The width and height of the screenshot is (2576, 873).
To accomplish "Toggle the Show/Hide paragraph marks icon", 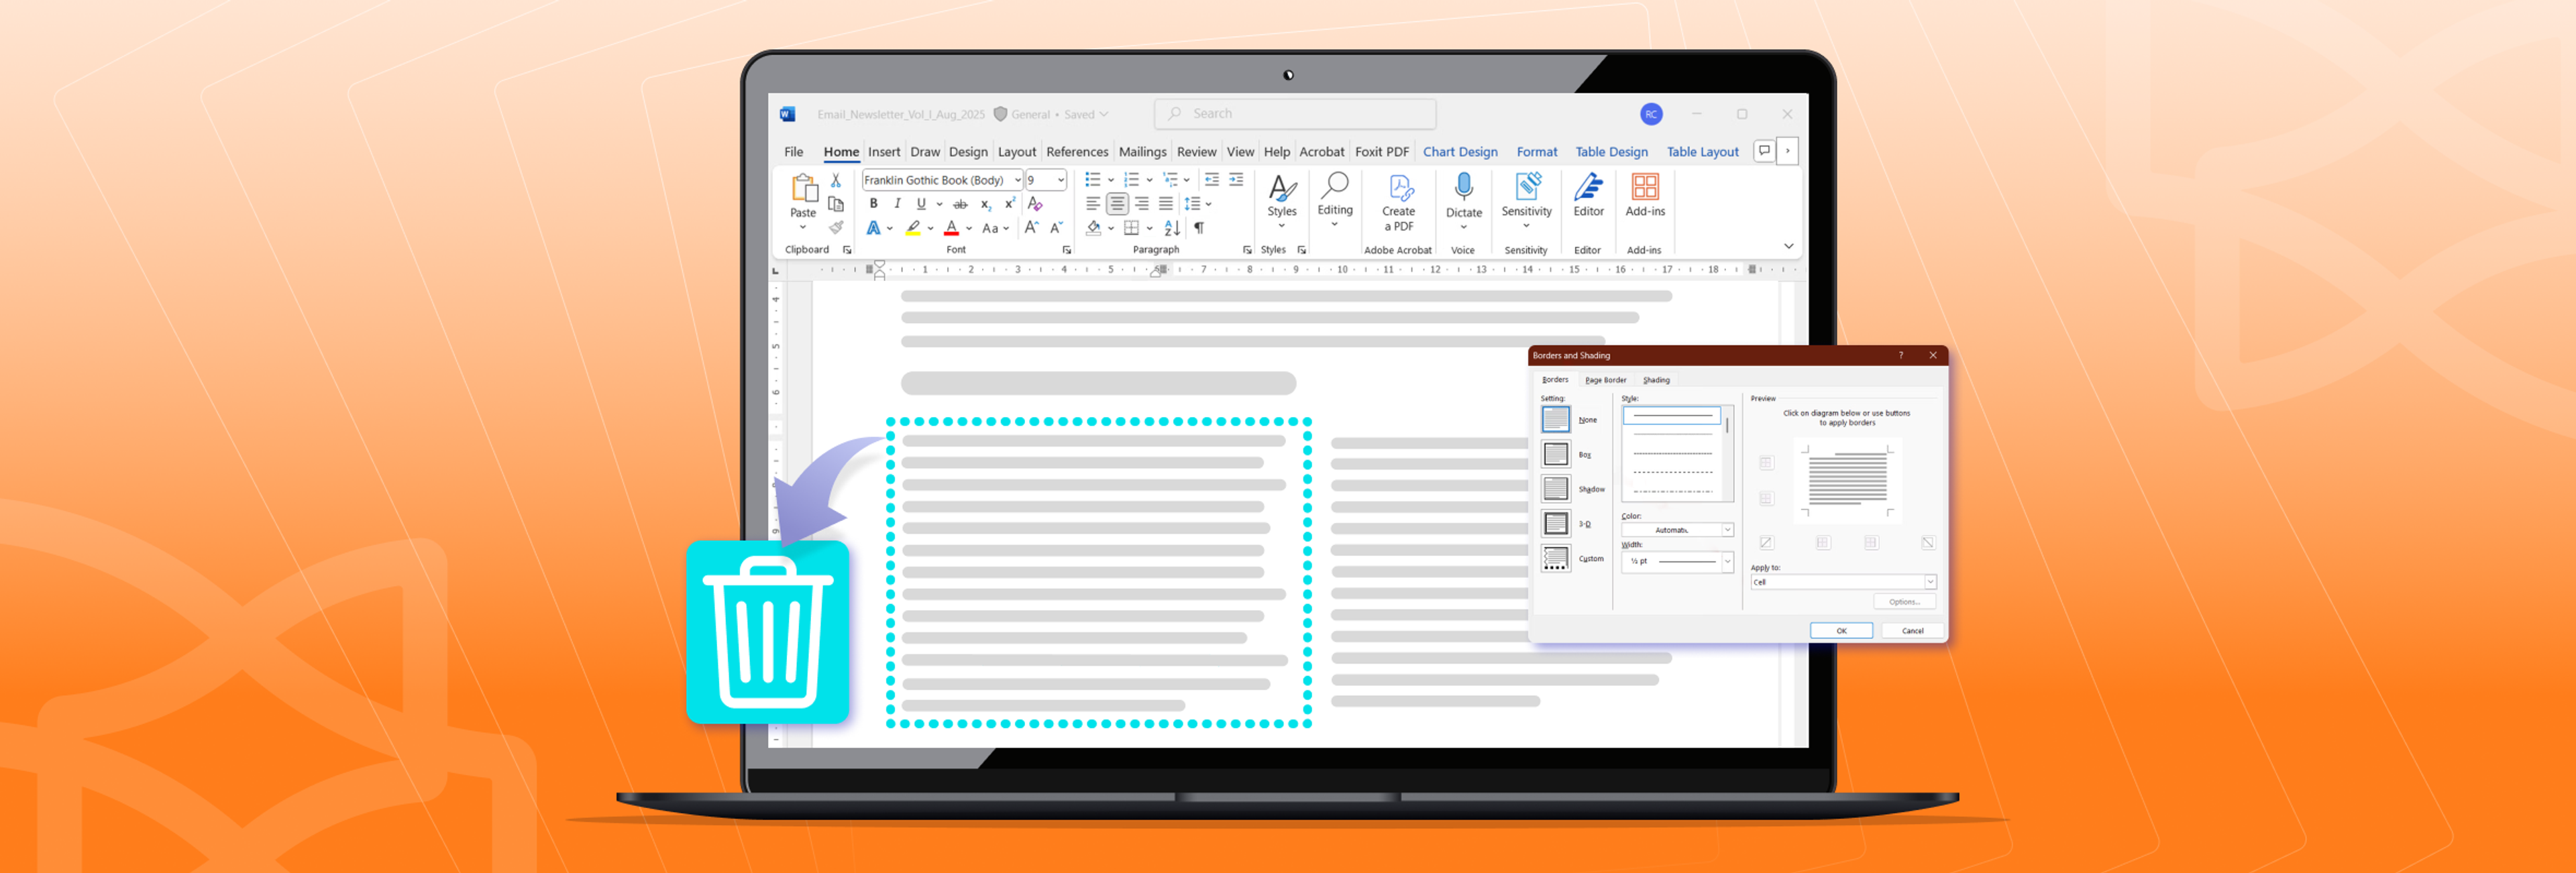I will 1199,228.
